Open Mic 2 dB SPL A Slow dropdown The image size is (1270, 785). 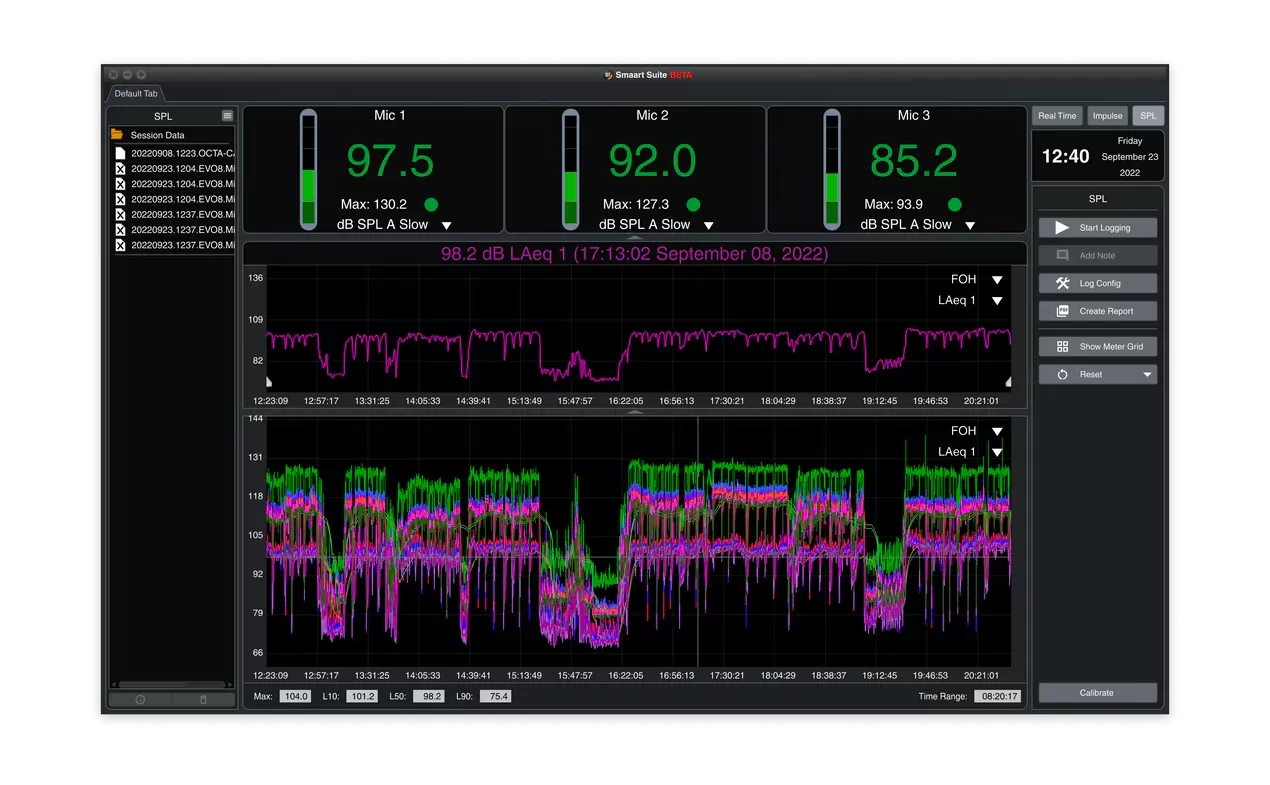pos(709,226)
